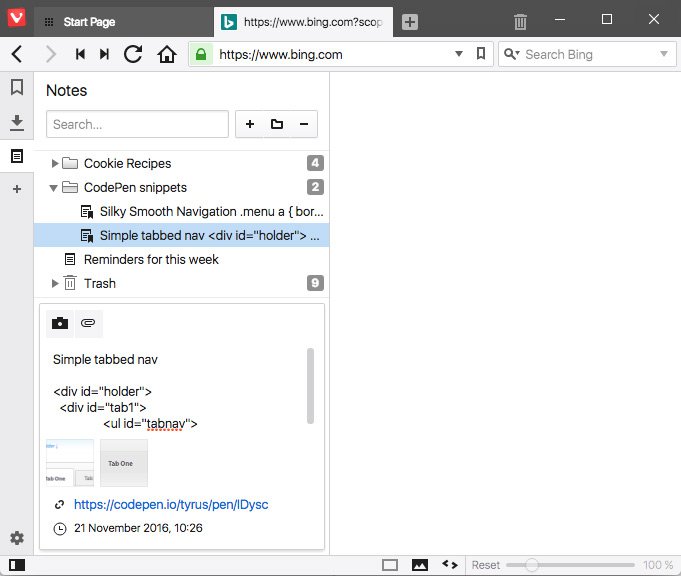Collapse the CodePen snippets folder
Viewport: 681px width, 576px height.
pos(54,187)
